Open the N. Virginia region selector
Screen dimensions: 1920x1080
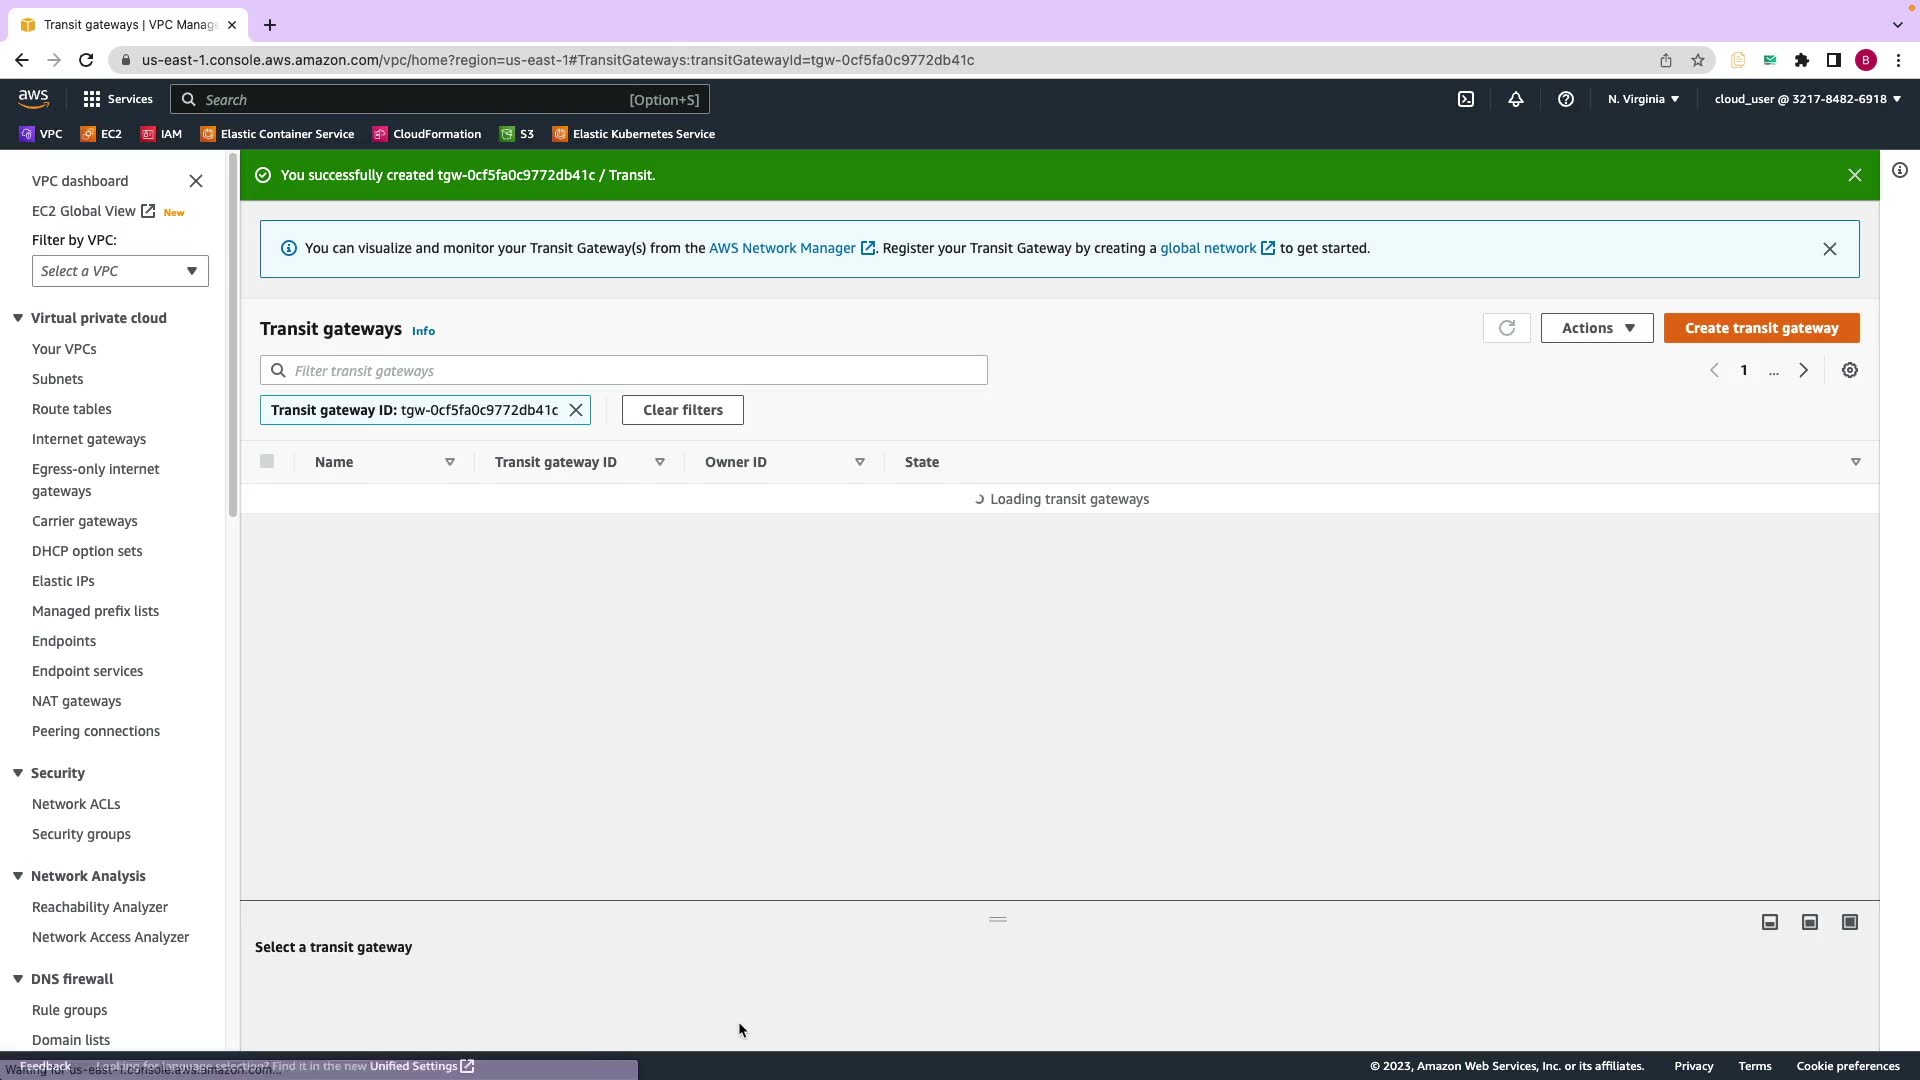pos(1643,99)
